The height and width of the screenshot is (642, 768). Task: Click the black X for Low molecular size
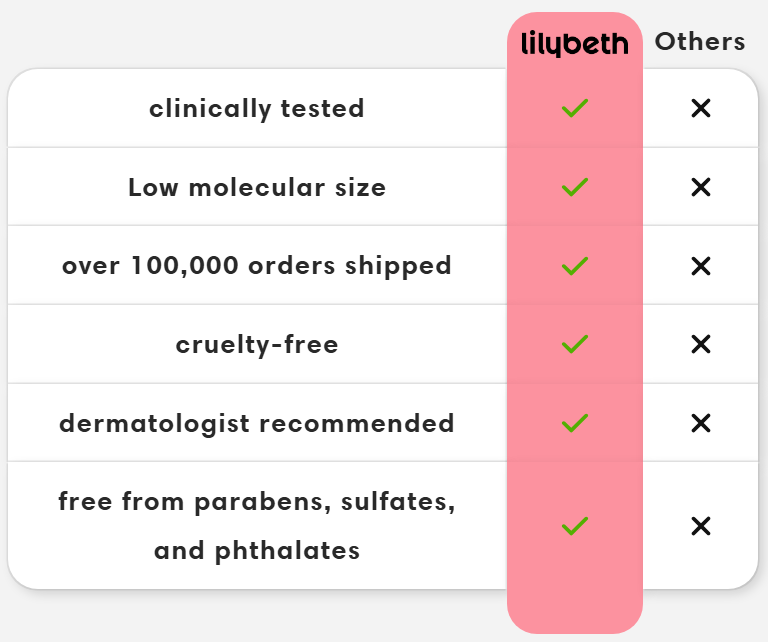pyautogui.click(x=701, y=187)
